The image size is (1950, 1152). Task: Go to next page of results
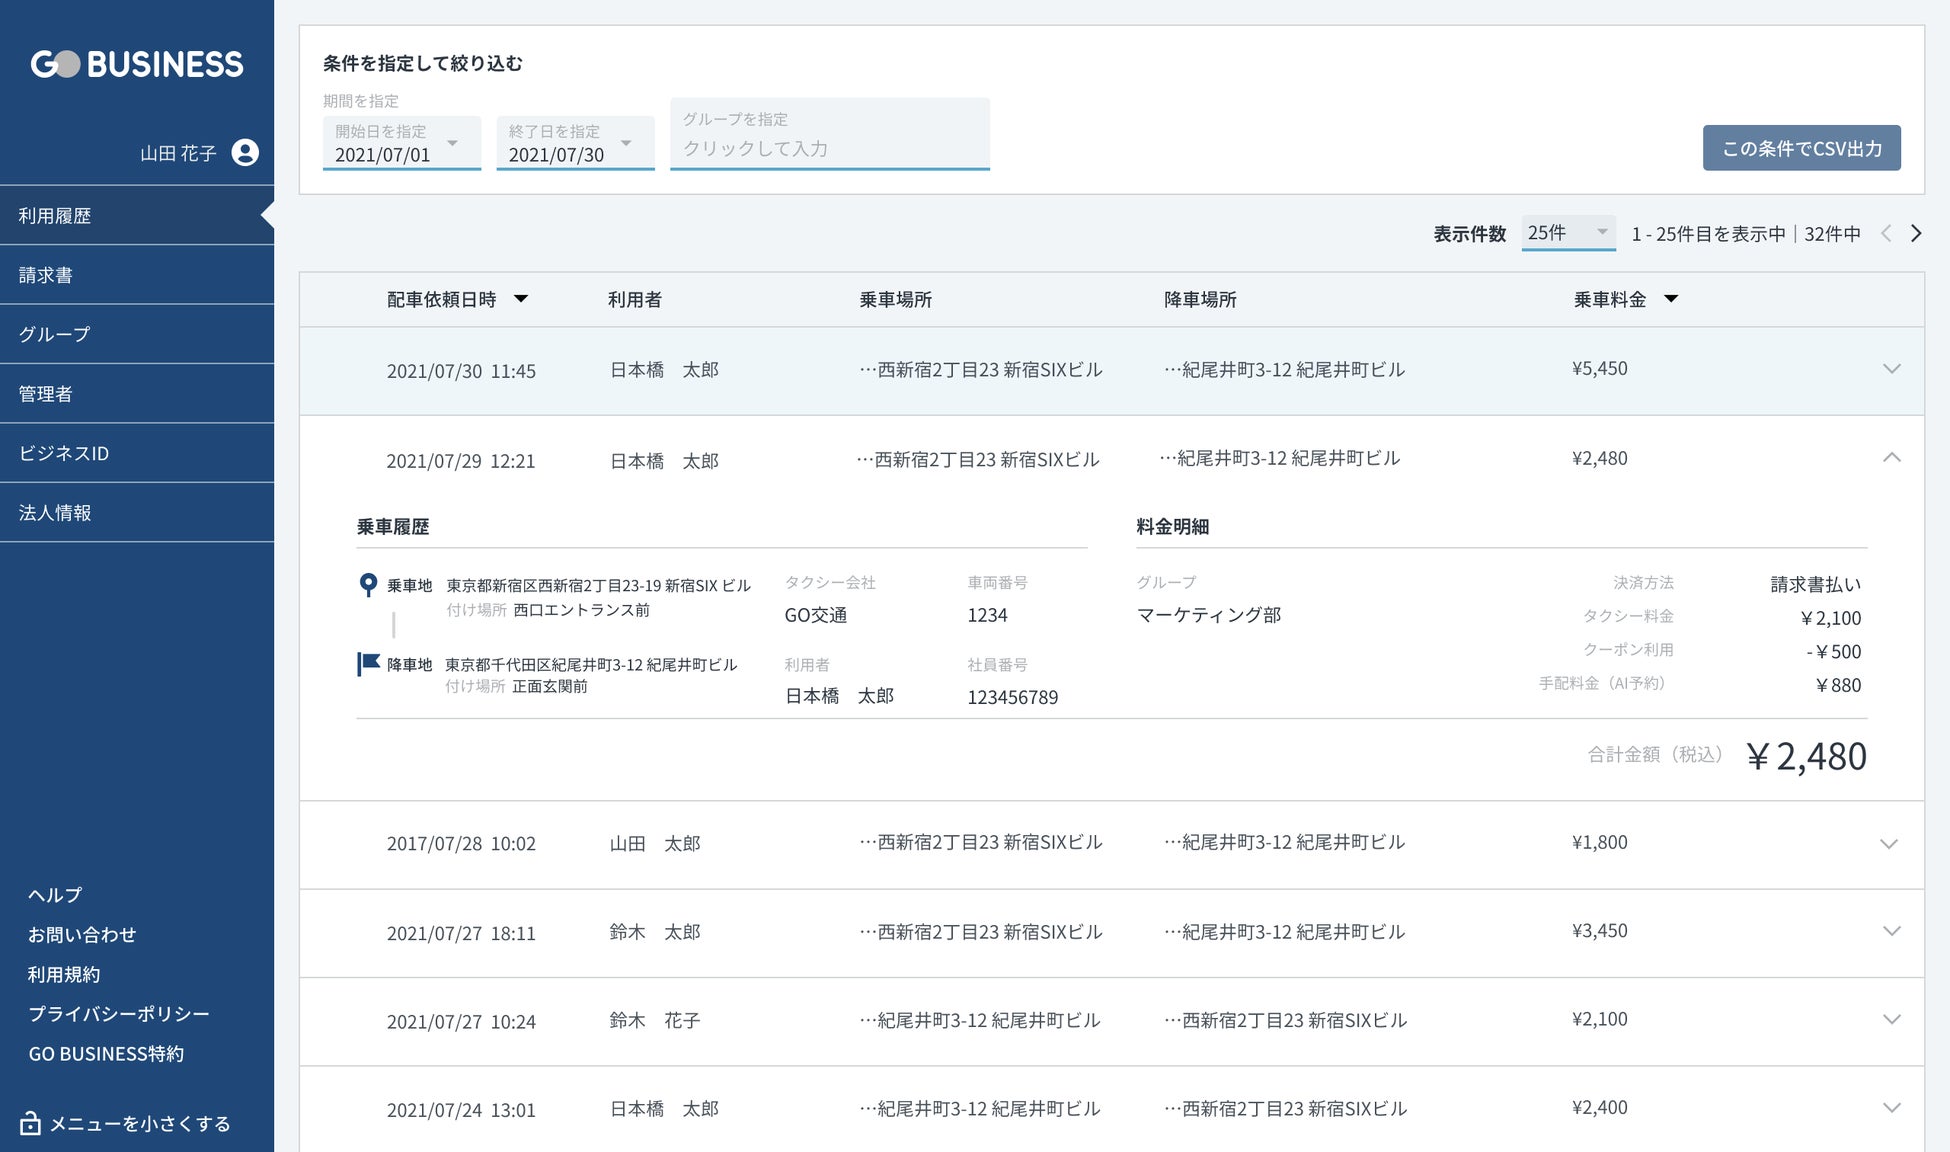click(x=1916, y=233)
